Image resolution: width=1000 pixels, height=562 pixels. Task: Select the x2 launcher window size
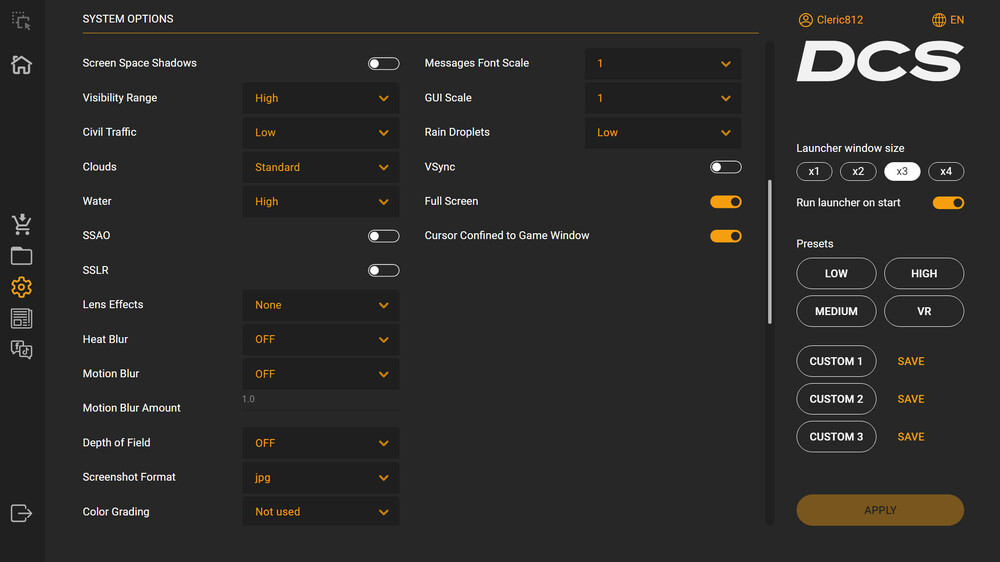click(x=858, y=171)
